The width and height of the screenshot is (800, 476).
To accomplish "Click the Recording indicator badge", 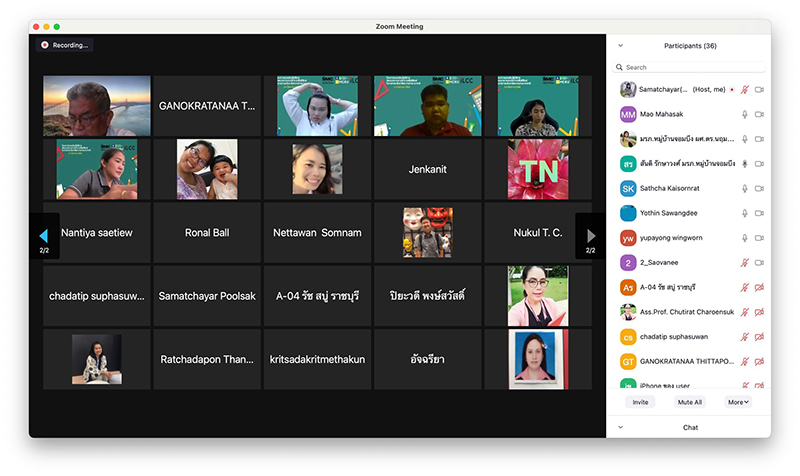I will (x=65, y=45).
